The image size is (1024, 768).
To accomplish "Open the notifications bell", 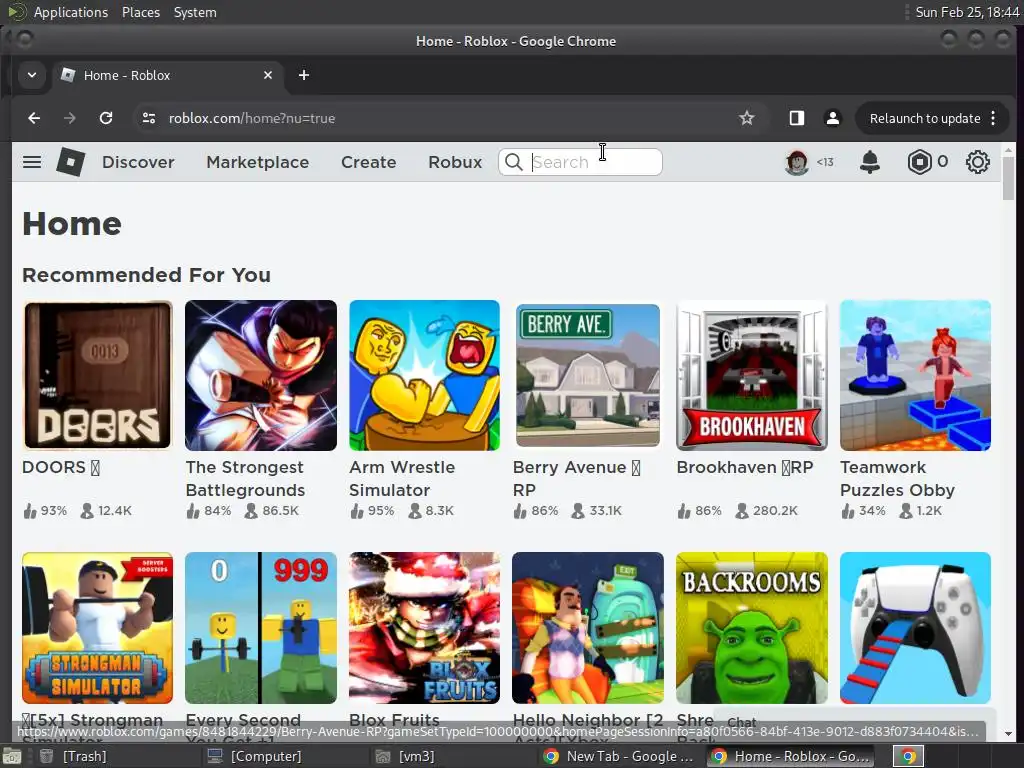I will [869, 162].
